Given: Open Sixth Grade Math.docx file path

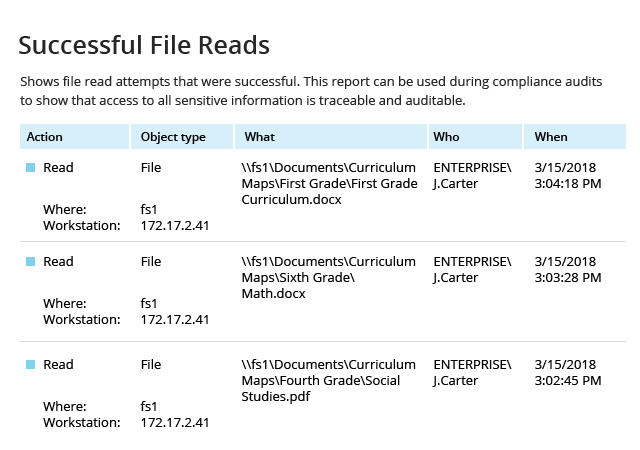Looking at the screenshot, I should [329, 277].
